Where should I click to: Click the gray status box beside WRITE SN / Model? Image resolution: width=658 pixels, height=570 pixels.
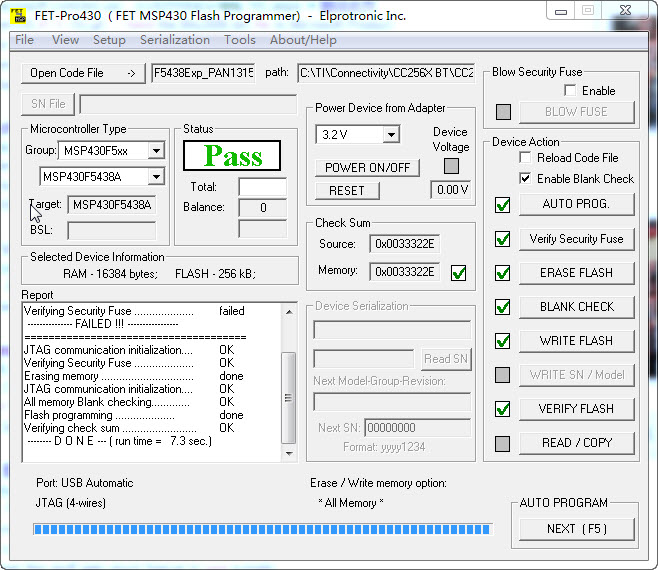(x=502, y=375)
